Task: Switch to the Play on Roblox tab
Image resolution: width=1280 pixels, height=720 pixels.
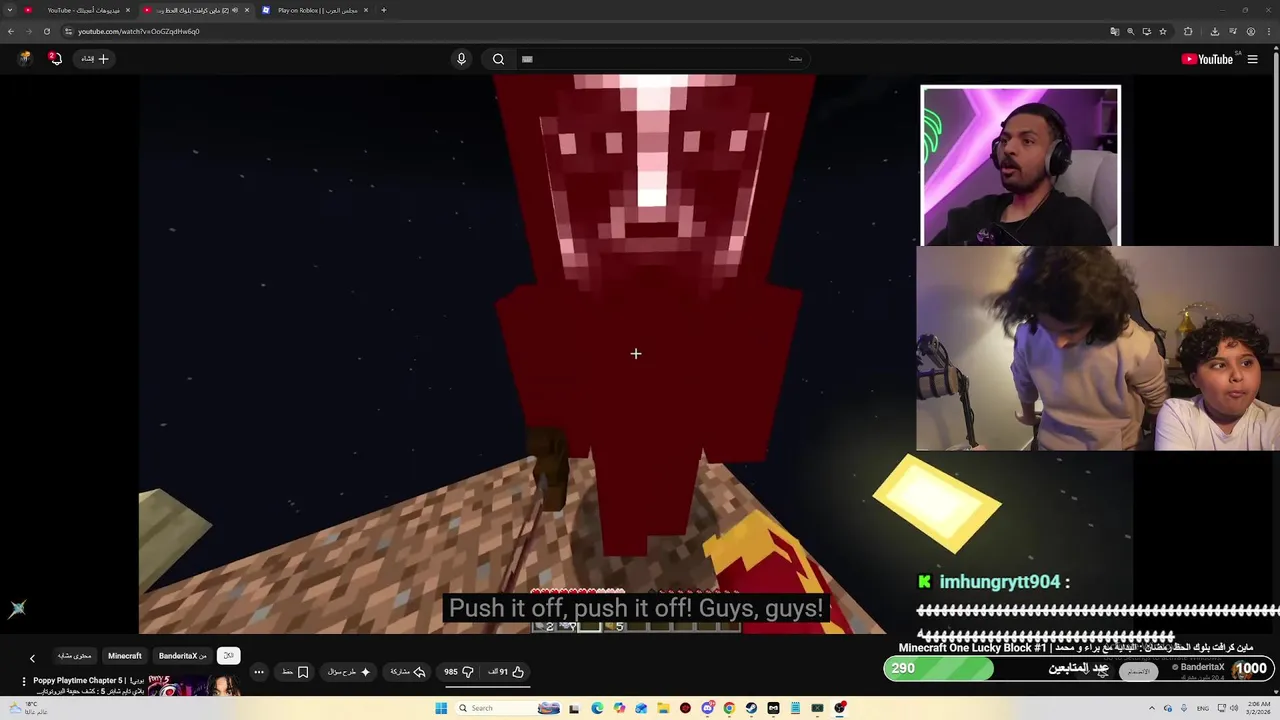Action: click(316, 10)
